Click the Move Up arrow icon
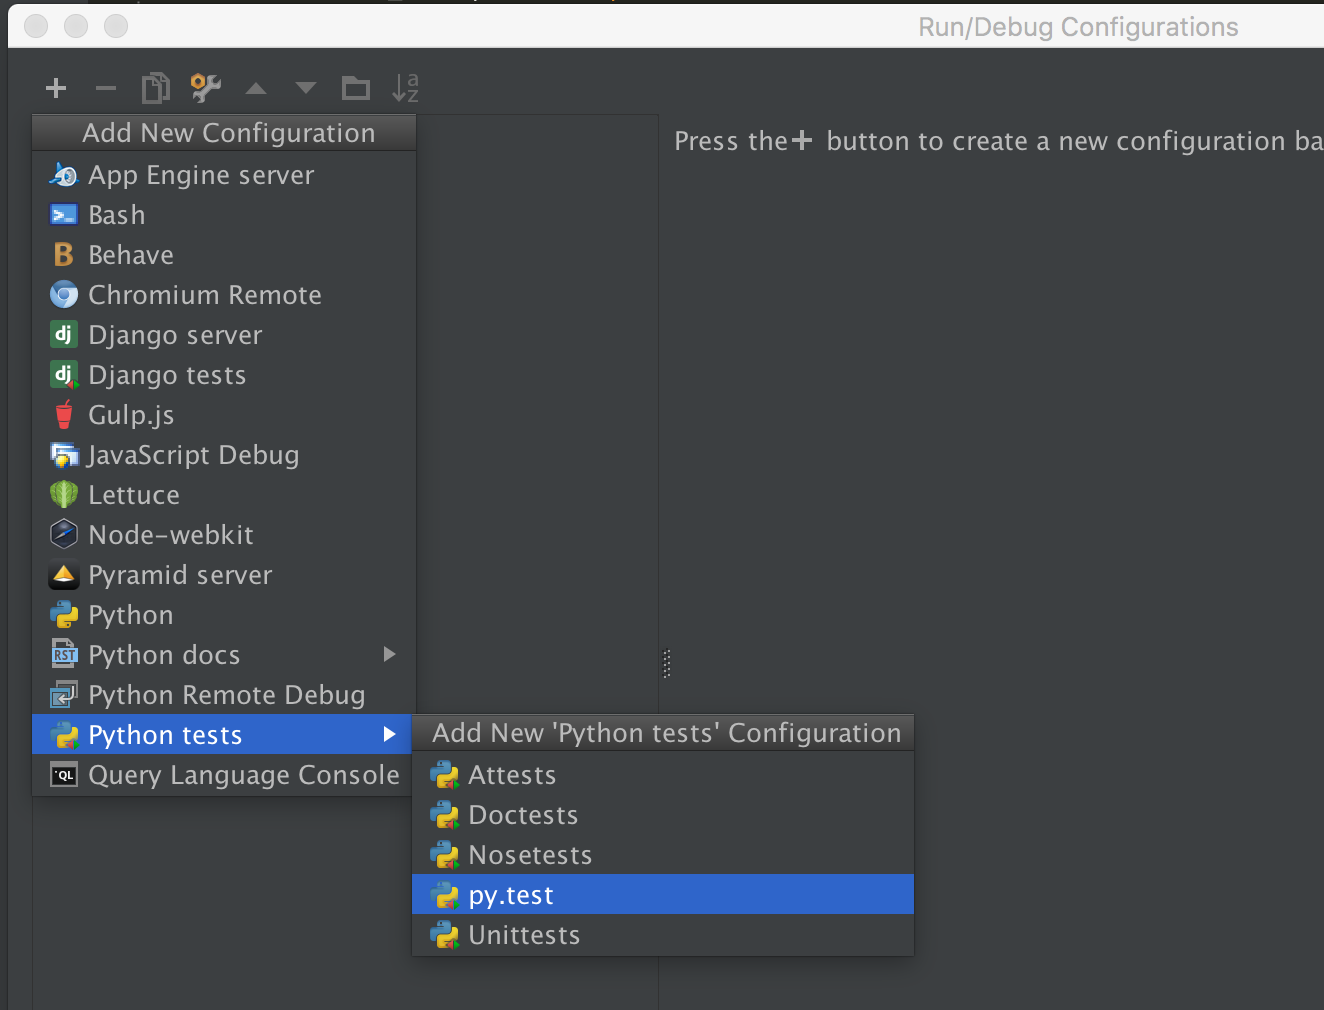 click(x=256, y=88)
